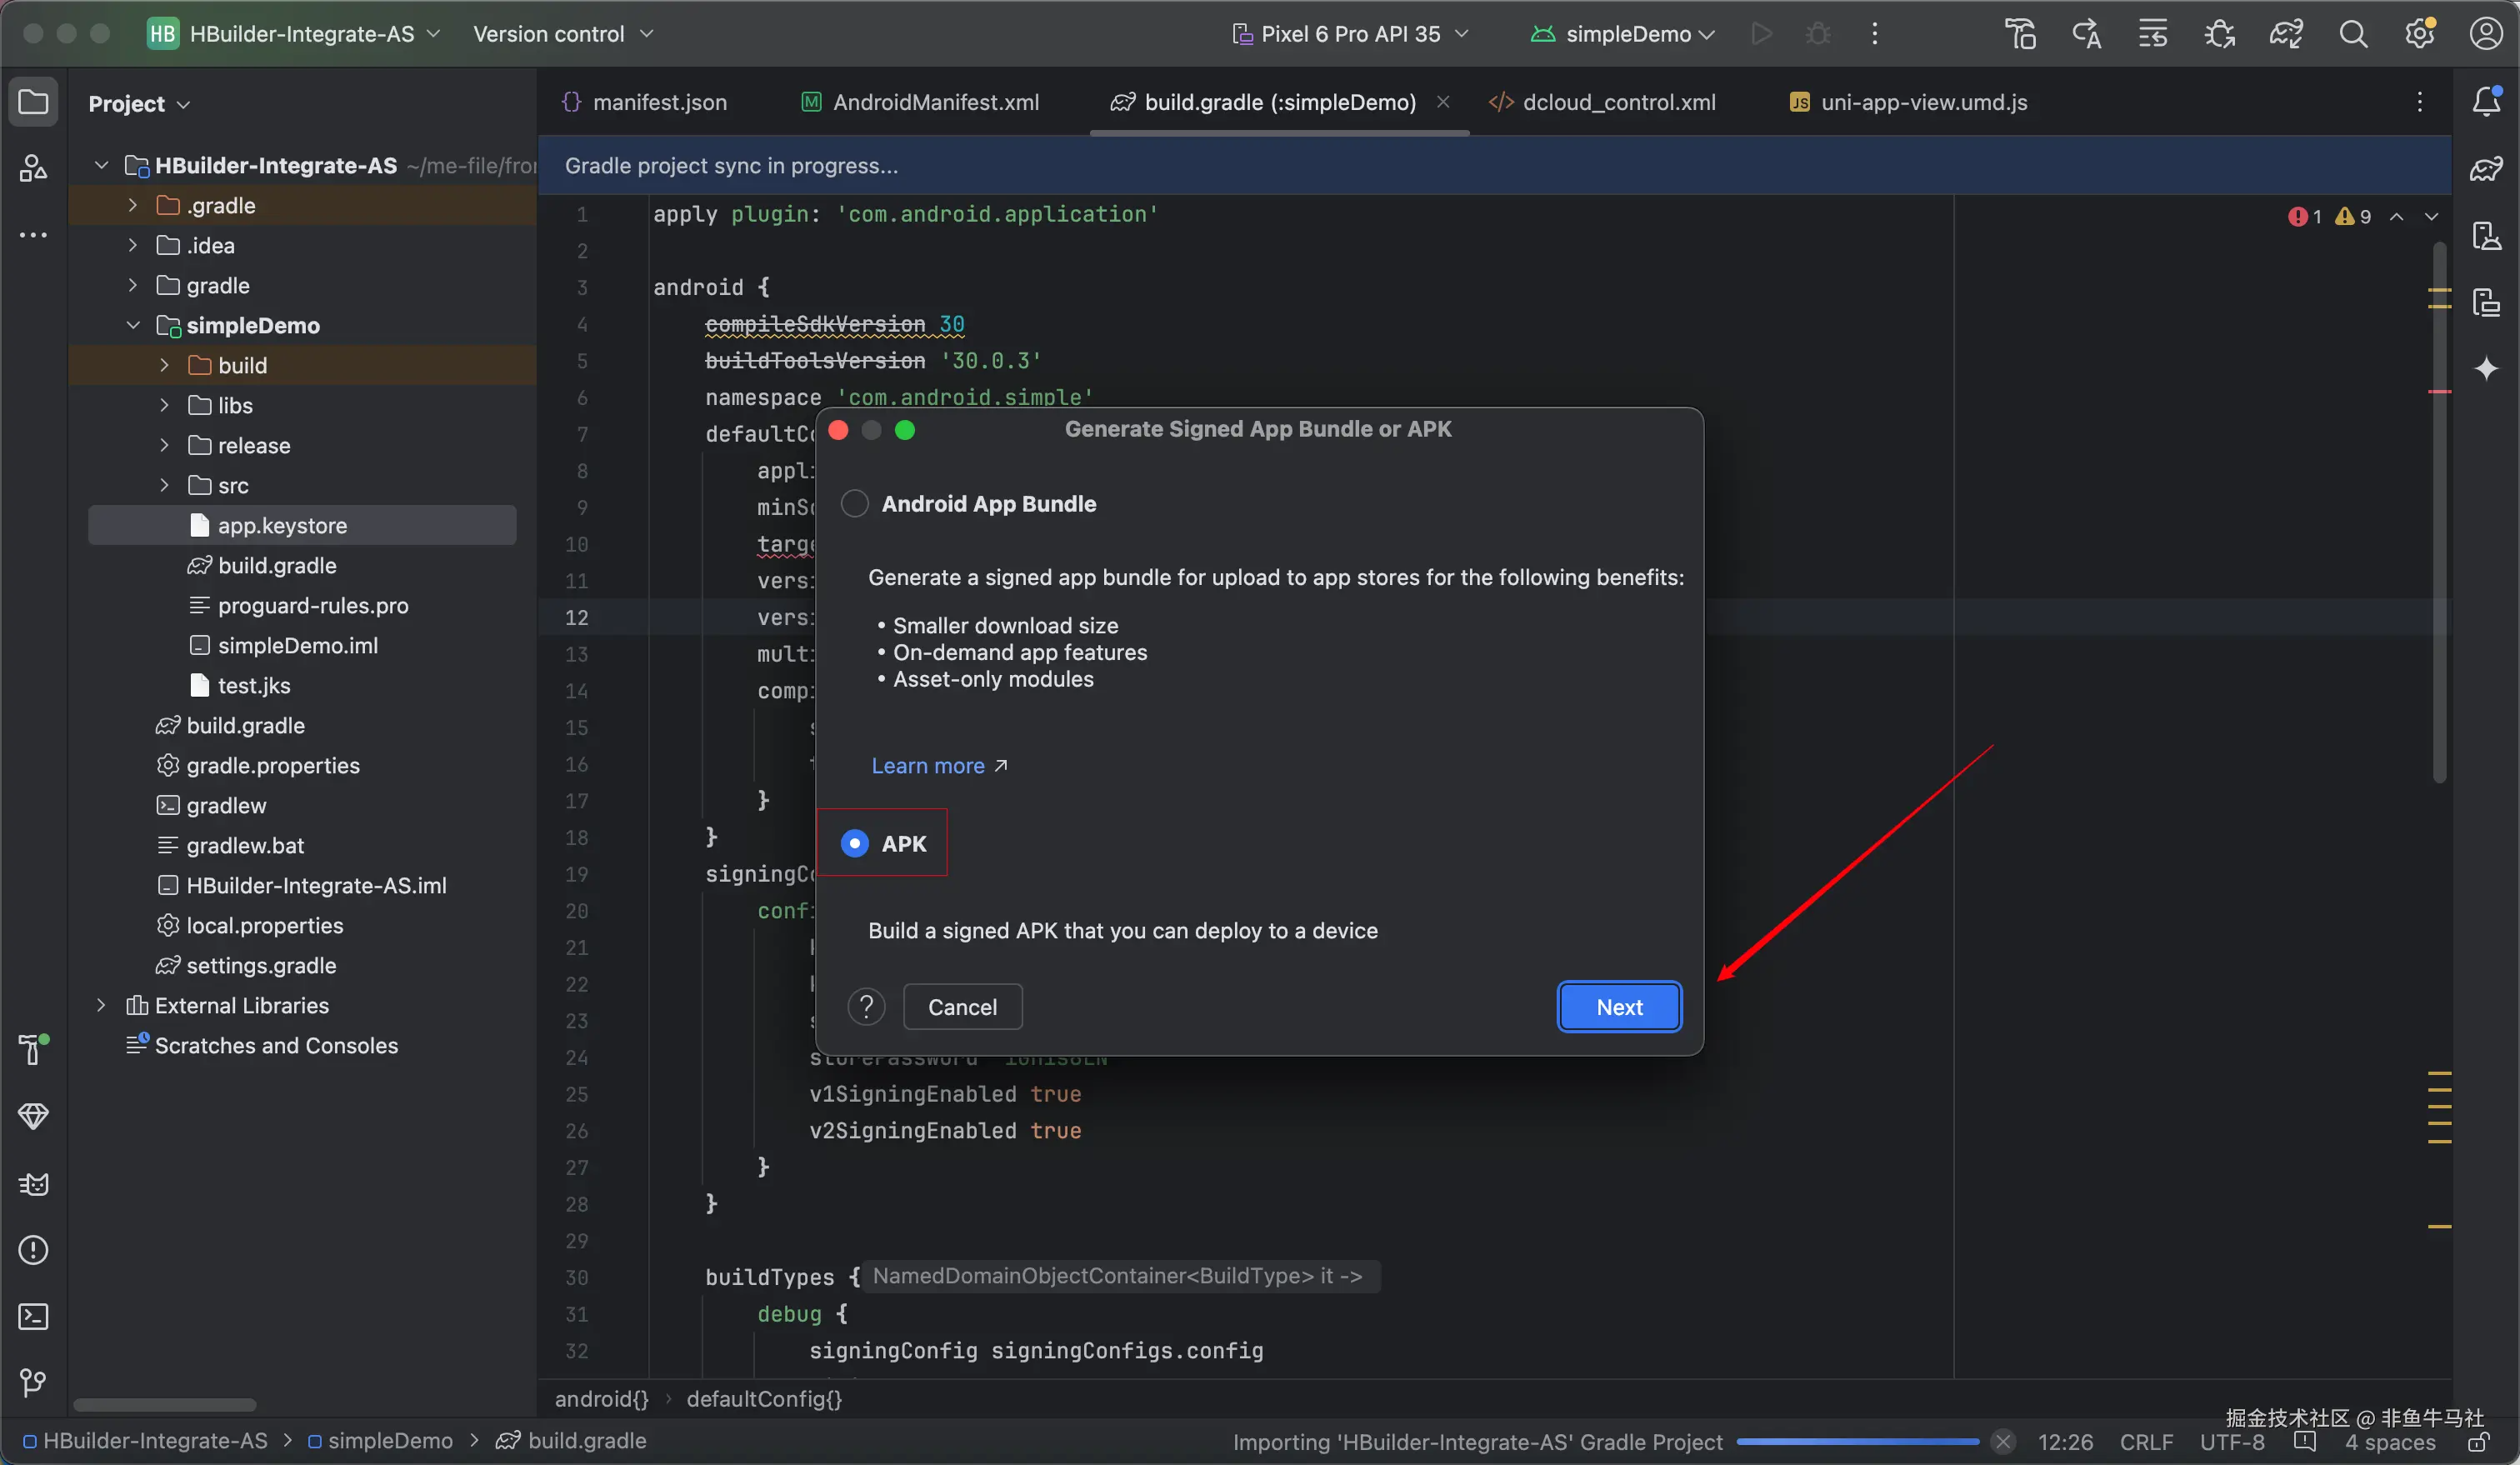Open the Pixel 6 Pro API 35 device dropdown
The image size is (2520, 1465).
click(x=1350, y=34)
